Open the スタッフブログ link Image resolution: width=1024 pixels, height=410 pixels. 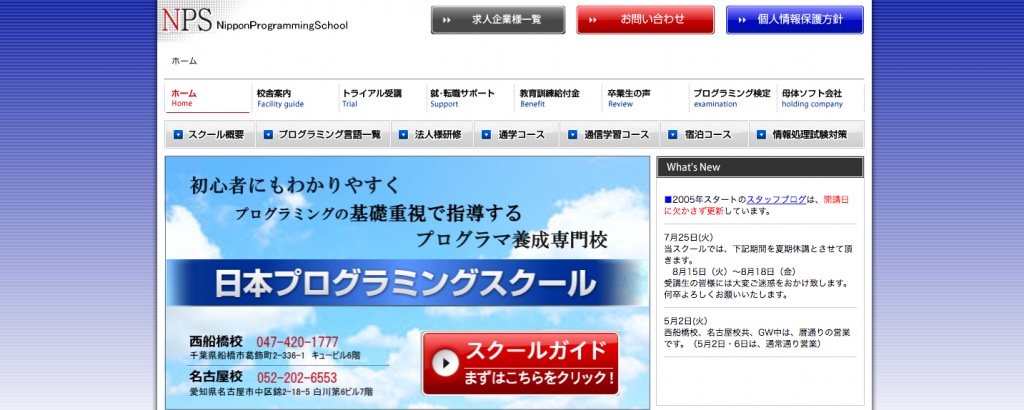(776, 199)
